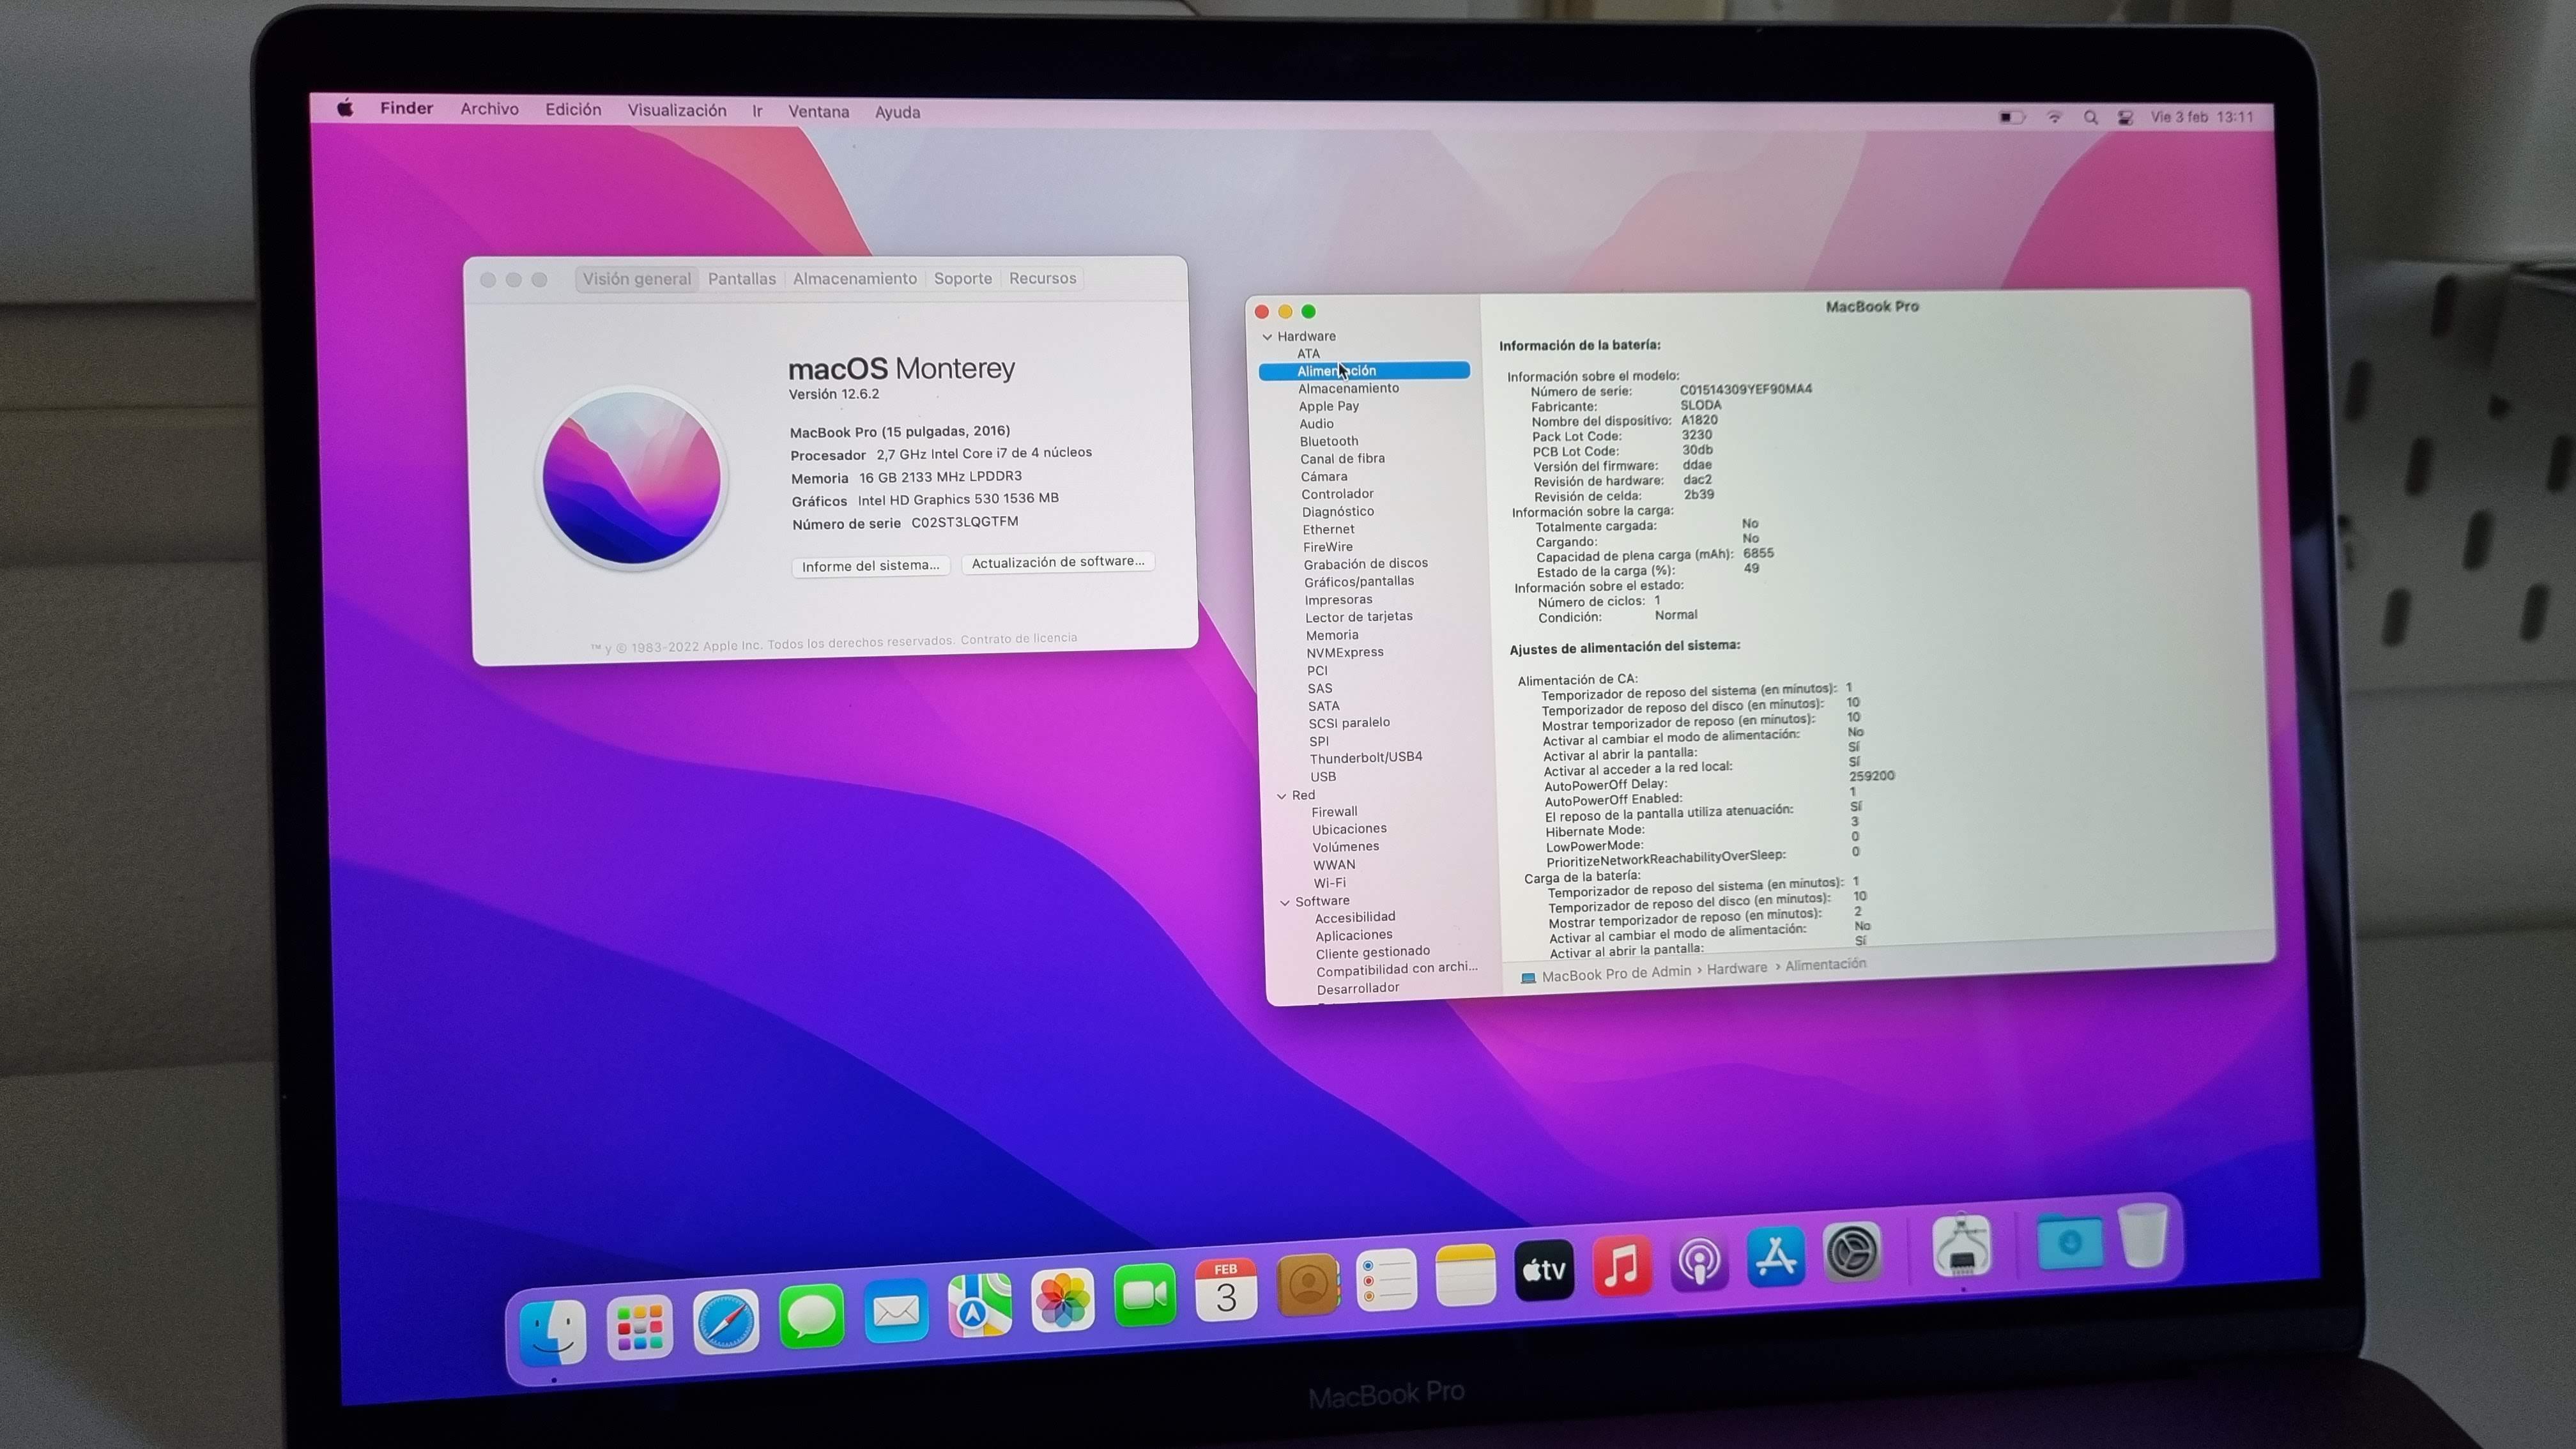Viewport: 2576px width, 1449px height.
Task: Click Informe del sistema button
Action: coord(870,566)
